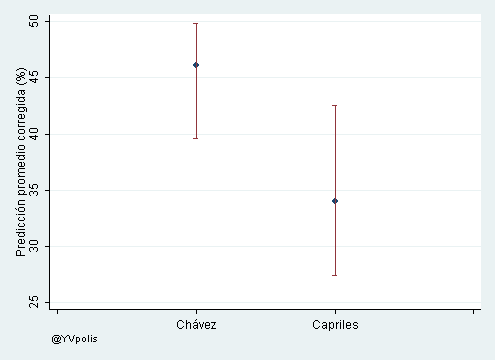Click the rightmost x-axis tick mark
This screenshot has width=495, height=360.
tap(473, 312)
